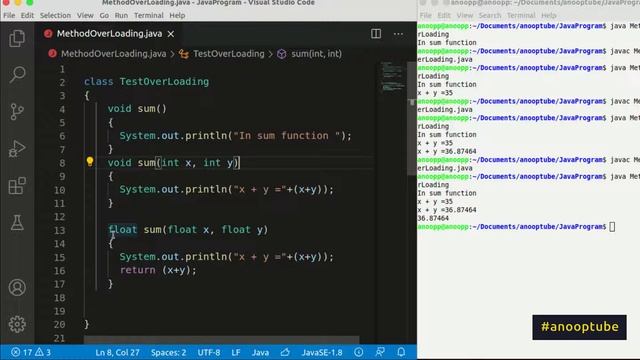Open the Search menu in the terminal window

pos(490,16)
